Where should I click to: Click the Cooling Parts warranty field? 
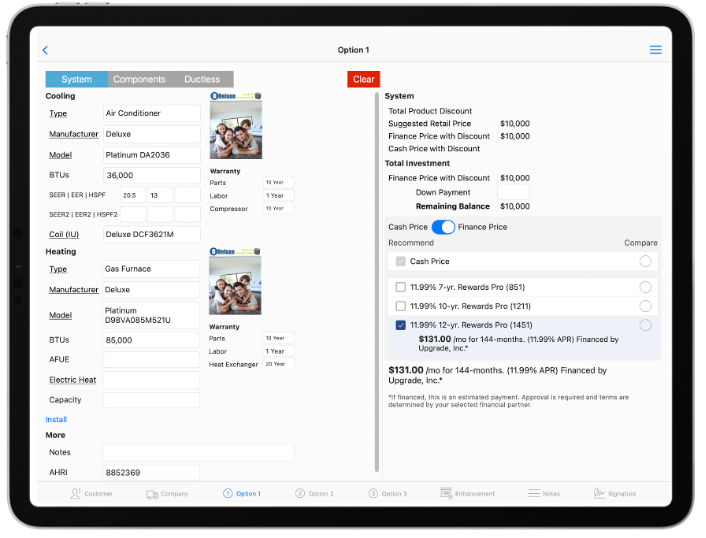[278, 182]
